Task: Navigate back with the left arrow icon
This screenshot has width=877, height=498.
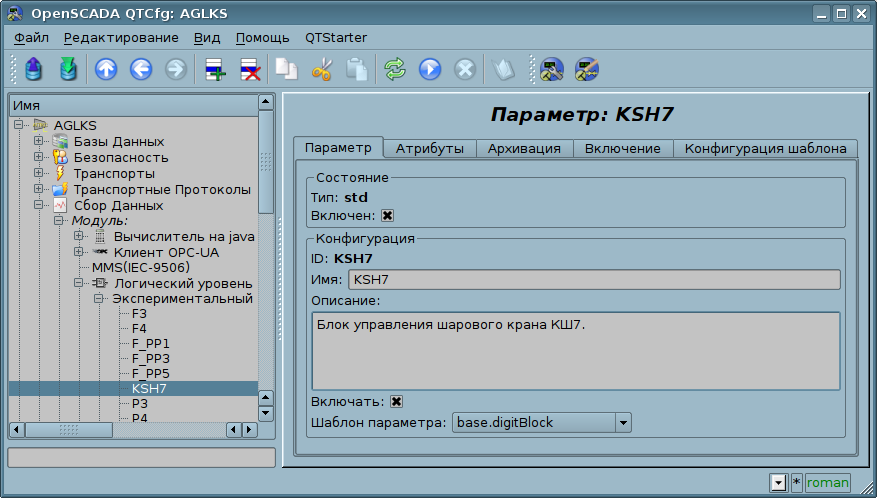Action: coord(141,70)
